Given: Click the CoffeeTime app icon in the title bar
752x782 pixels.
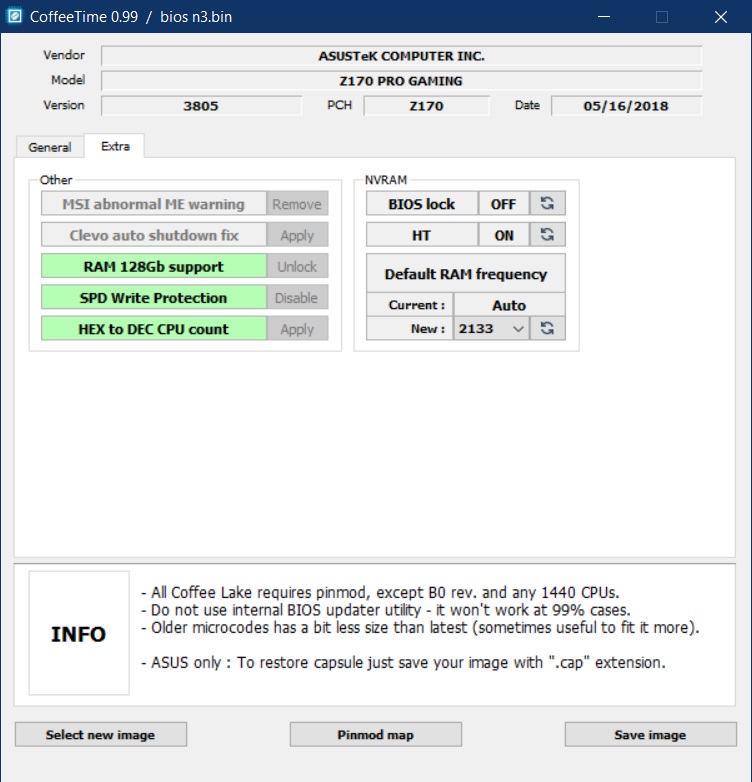Looking at the screenshot, I should (14, 16).
